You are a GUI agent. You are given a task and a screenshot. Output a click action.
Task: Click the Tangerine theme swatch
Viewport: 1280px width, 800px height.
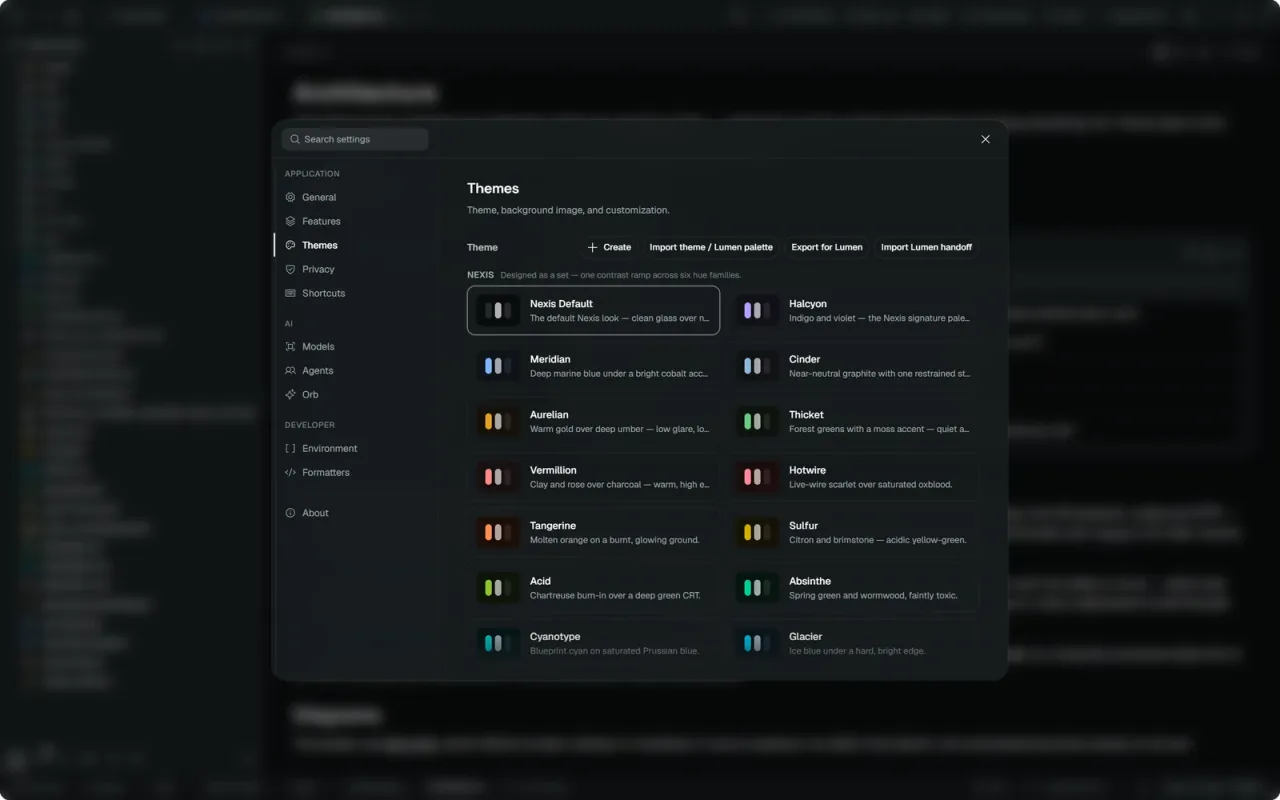coord(498,532)
